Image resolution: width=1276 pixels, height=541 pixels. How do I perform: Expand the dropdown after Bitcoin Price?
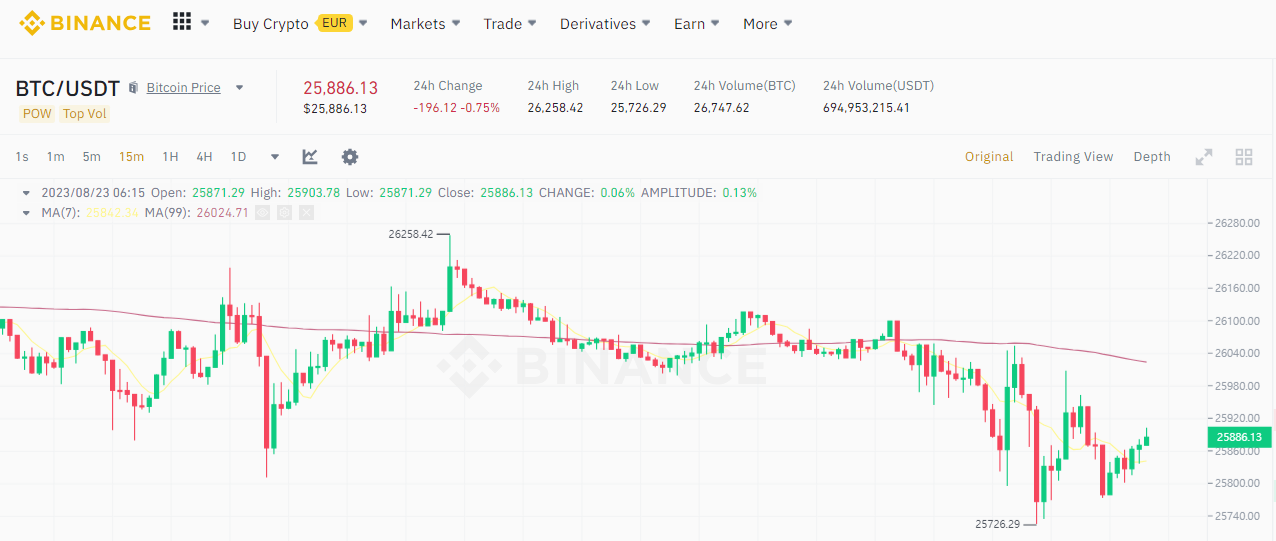(239, 87)
